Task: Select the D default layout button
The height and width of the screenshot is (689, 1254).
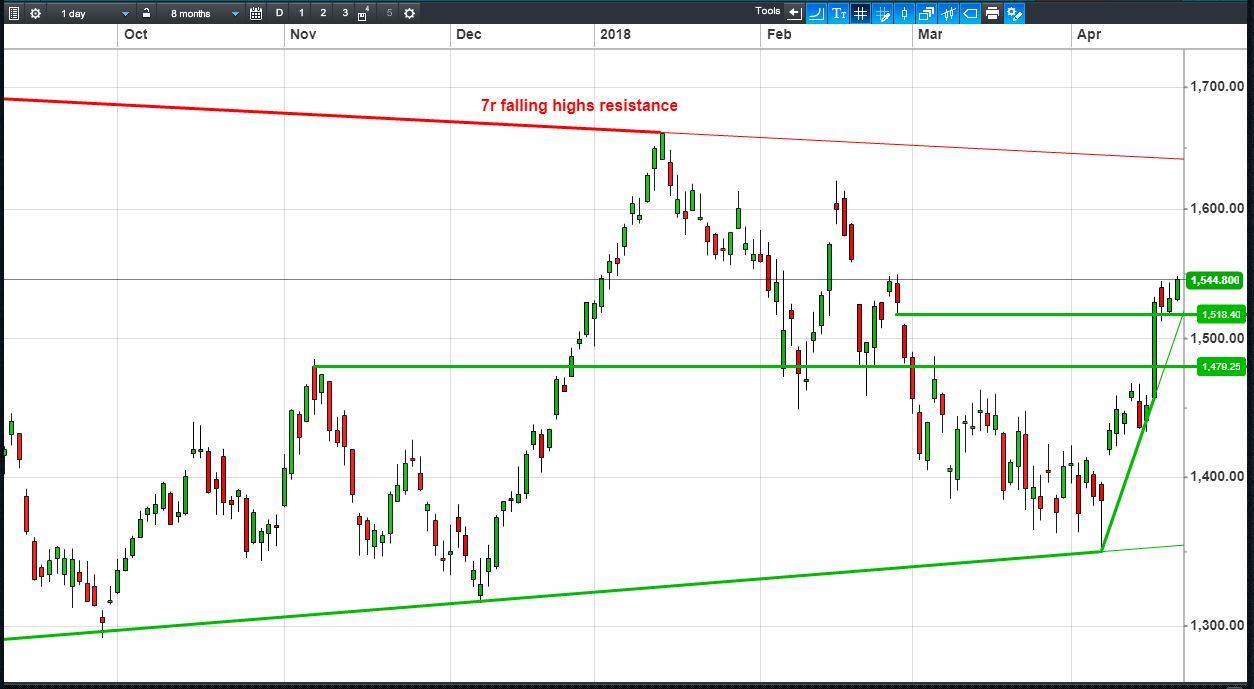Action: tap(279, 14)
